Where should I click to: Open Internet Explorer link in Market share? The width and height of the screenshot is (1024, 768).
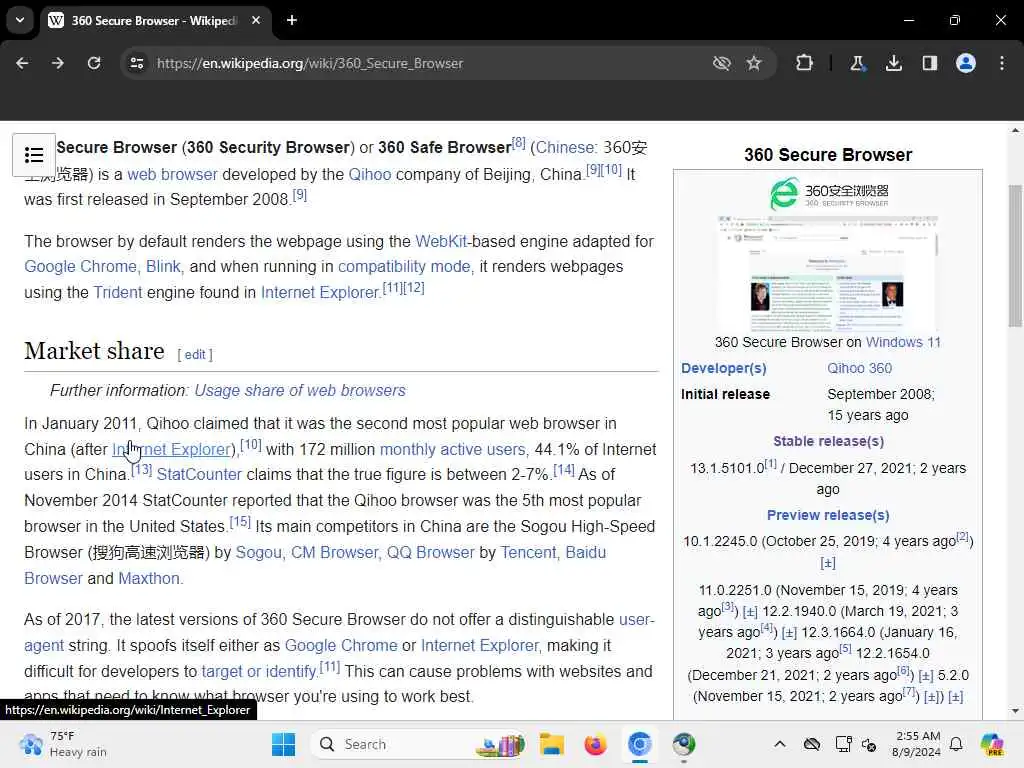171,449
